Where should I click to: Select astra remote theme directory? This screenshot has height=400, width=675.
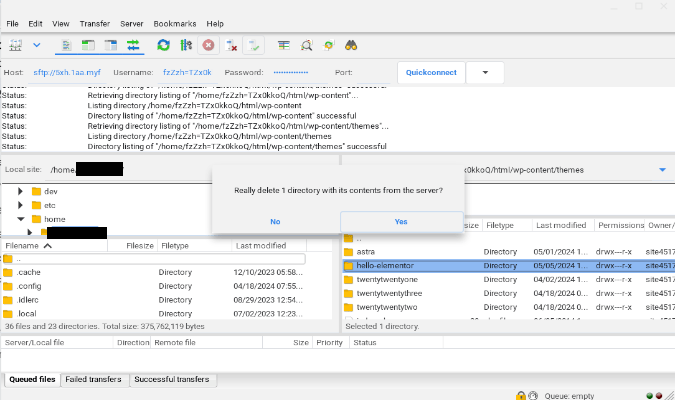[x=509, y=252]
